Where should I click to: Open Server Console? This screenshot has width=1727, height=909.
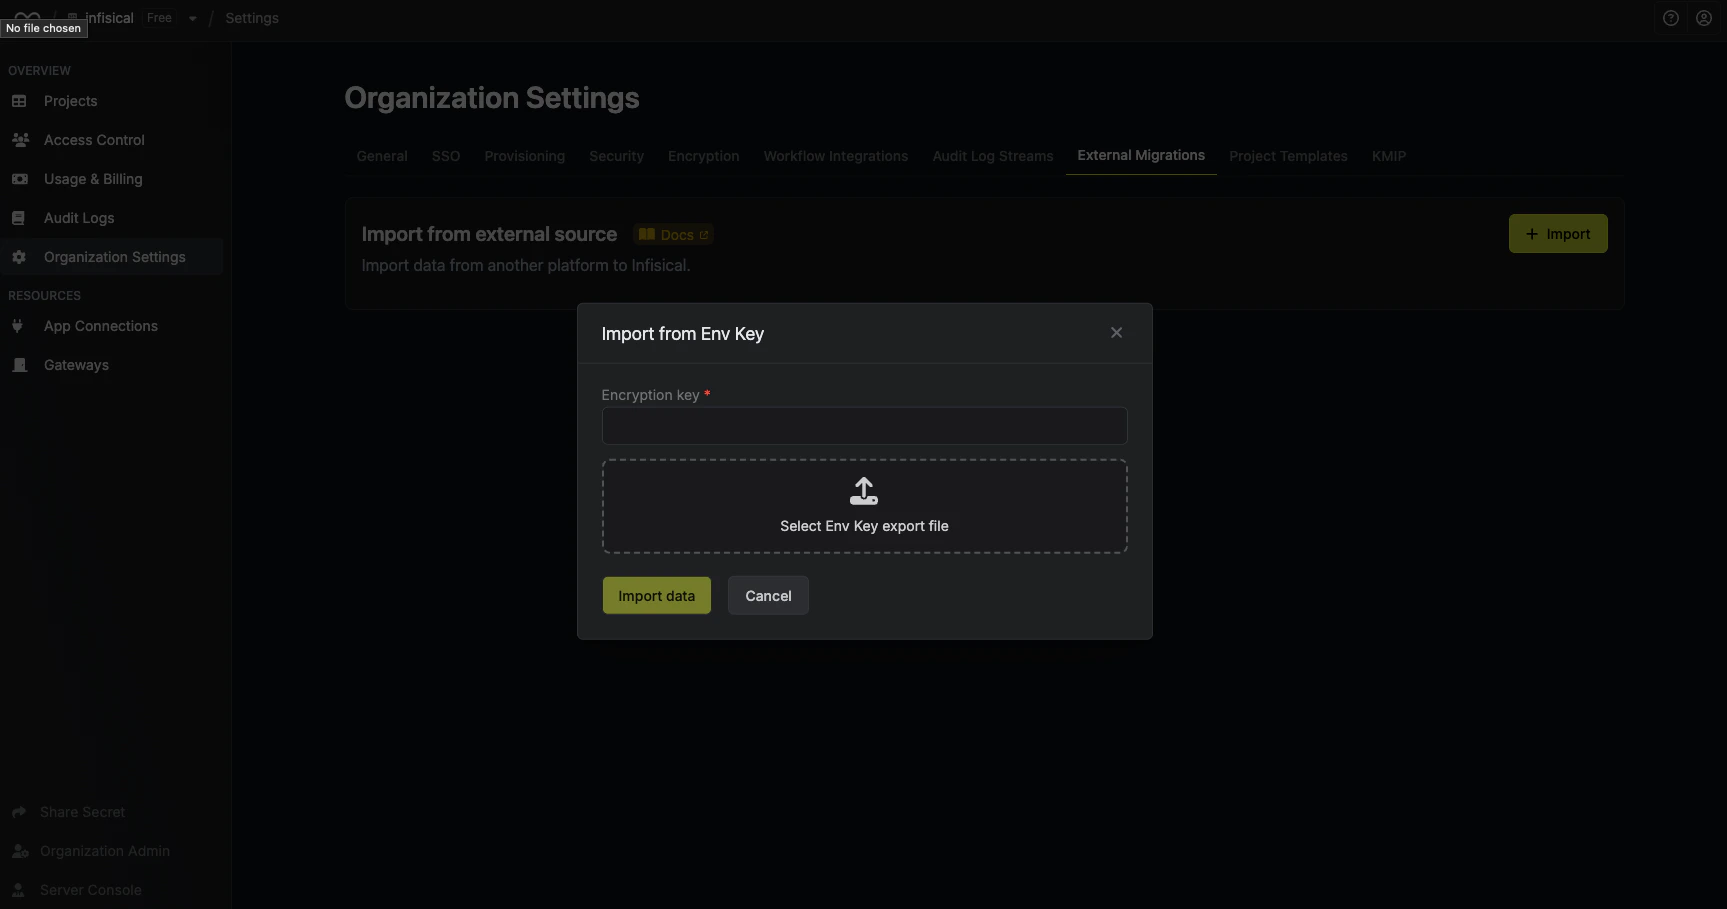point(91,890)
